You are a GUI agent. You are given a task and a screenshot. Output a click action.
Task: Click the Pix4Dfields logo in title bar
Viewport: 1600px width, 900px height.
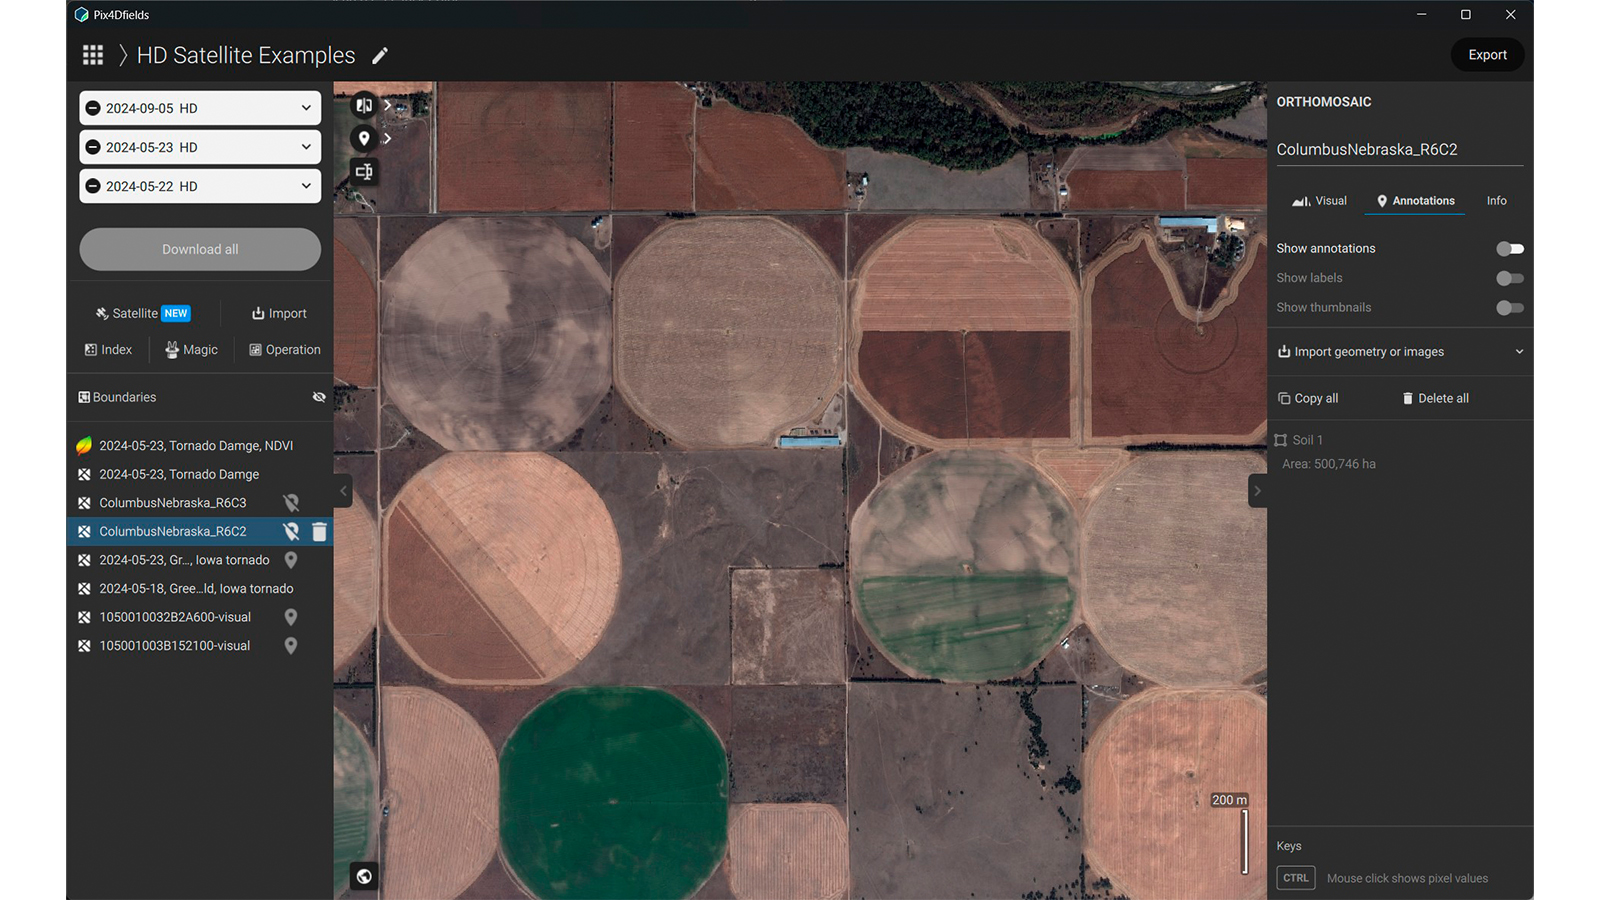tap(82, 15)
